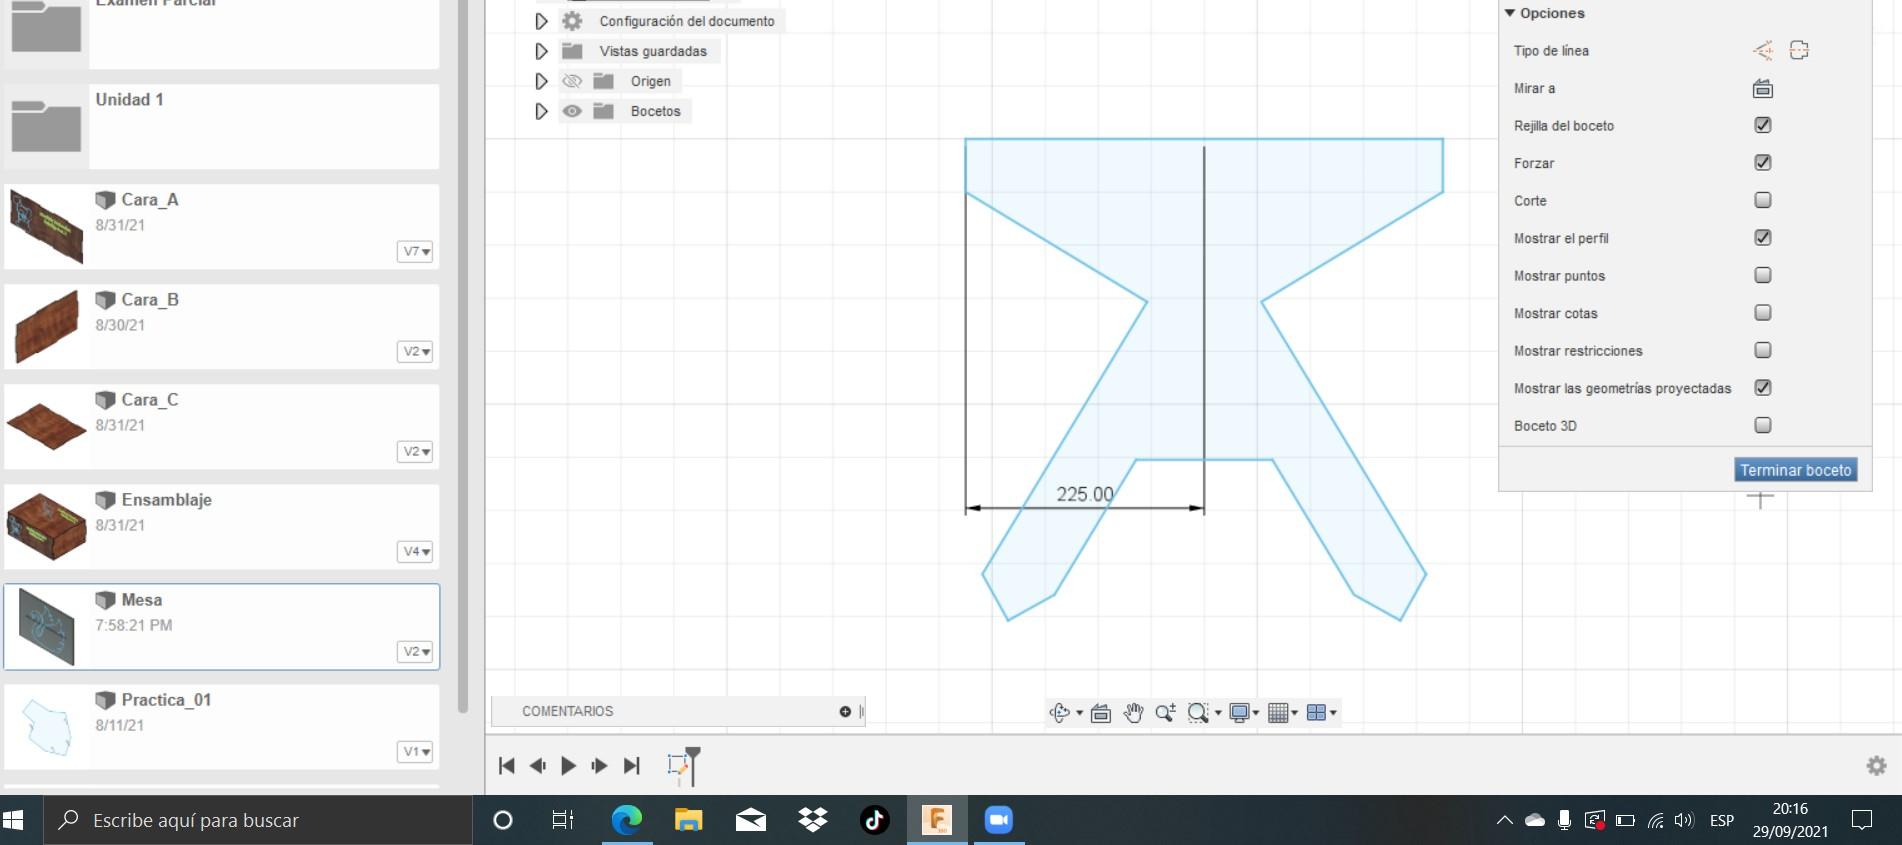Screen dimensions: 1902x845
Task: Click the Configuración del documento gear icon
Action: (572, 21)
